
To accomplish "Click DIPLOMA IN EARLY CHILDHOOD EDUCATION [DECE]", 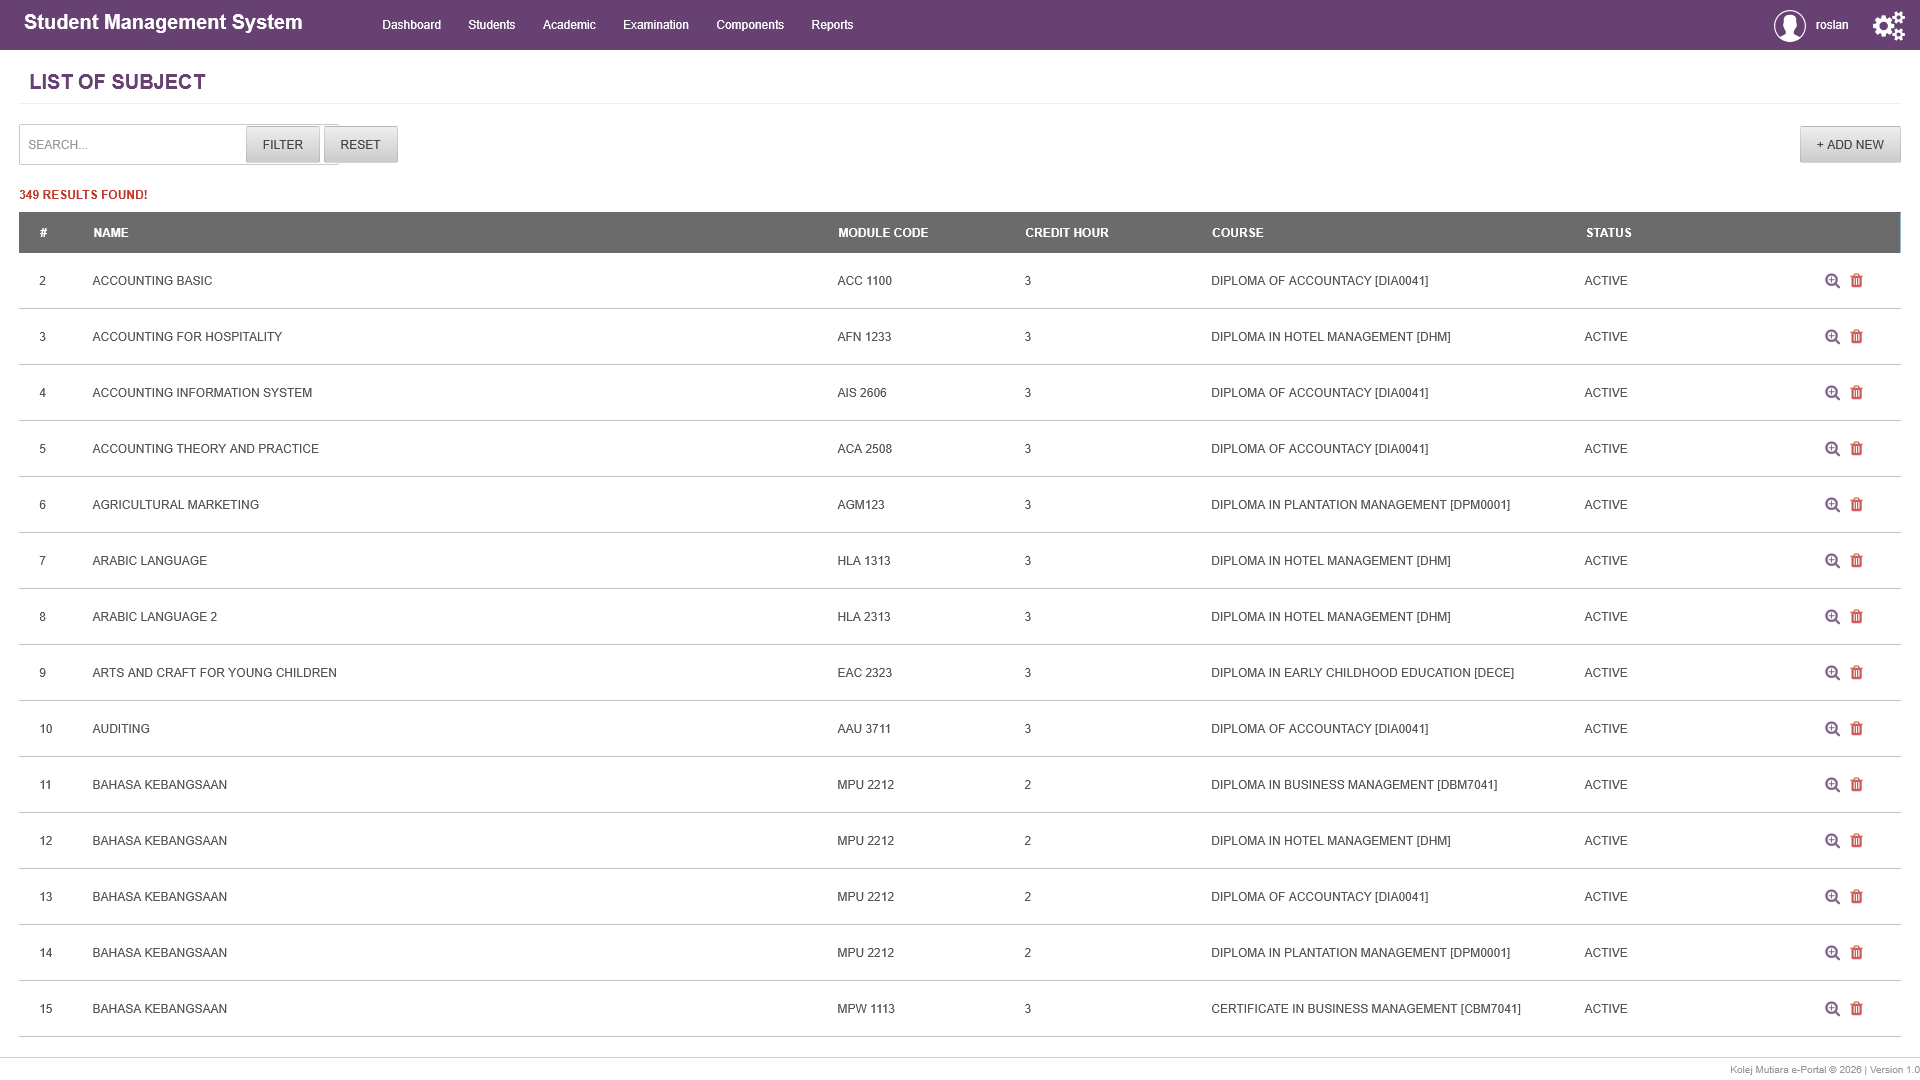I will (1362, 673).
